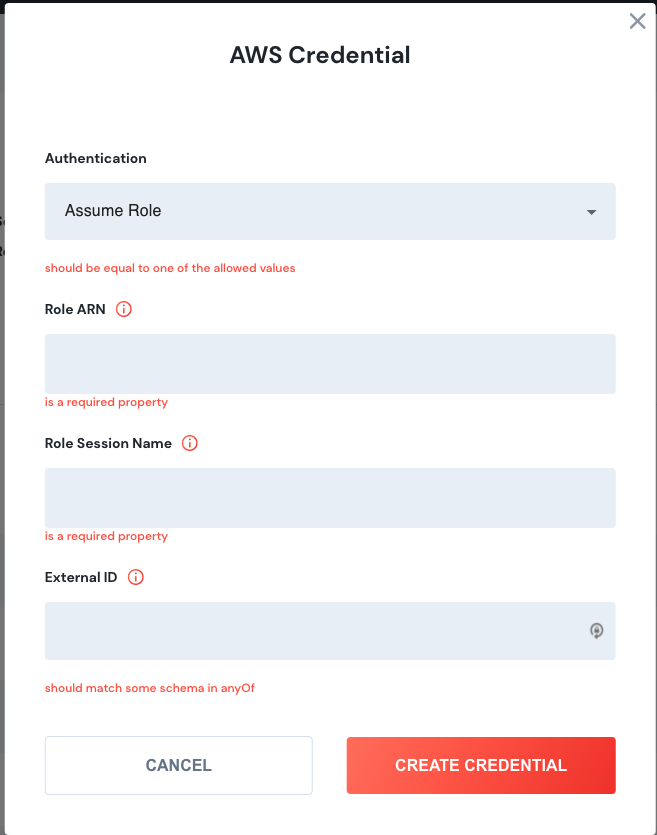
Task: Click the 'should match some schema' error
Action: pyautogui.click(x=150, y=688)
